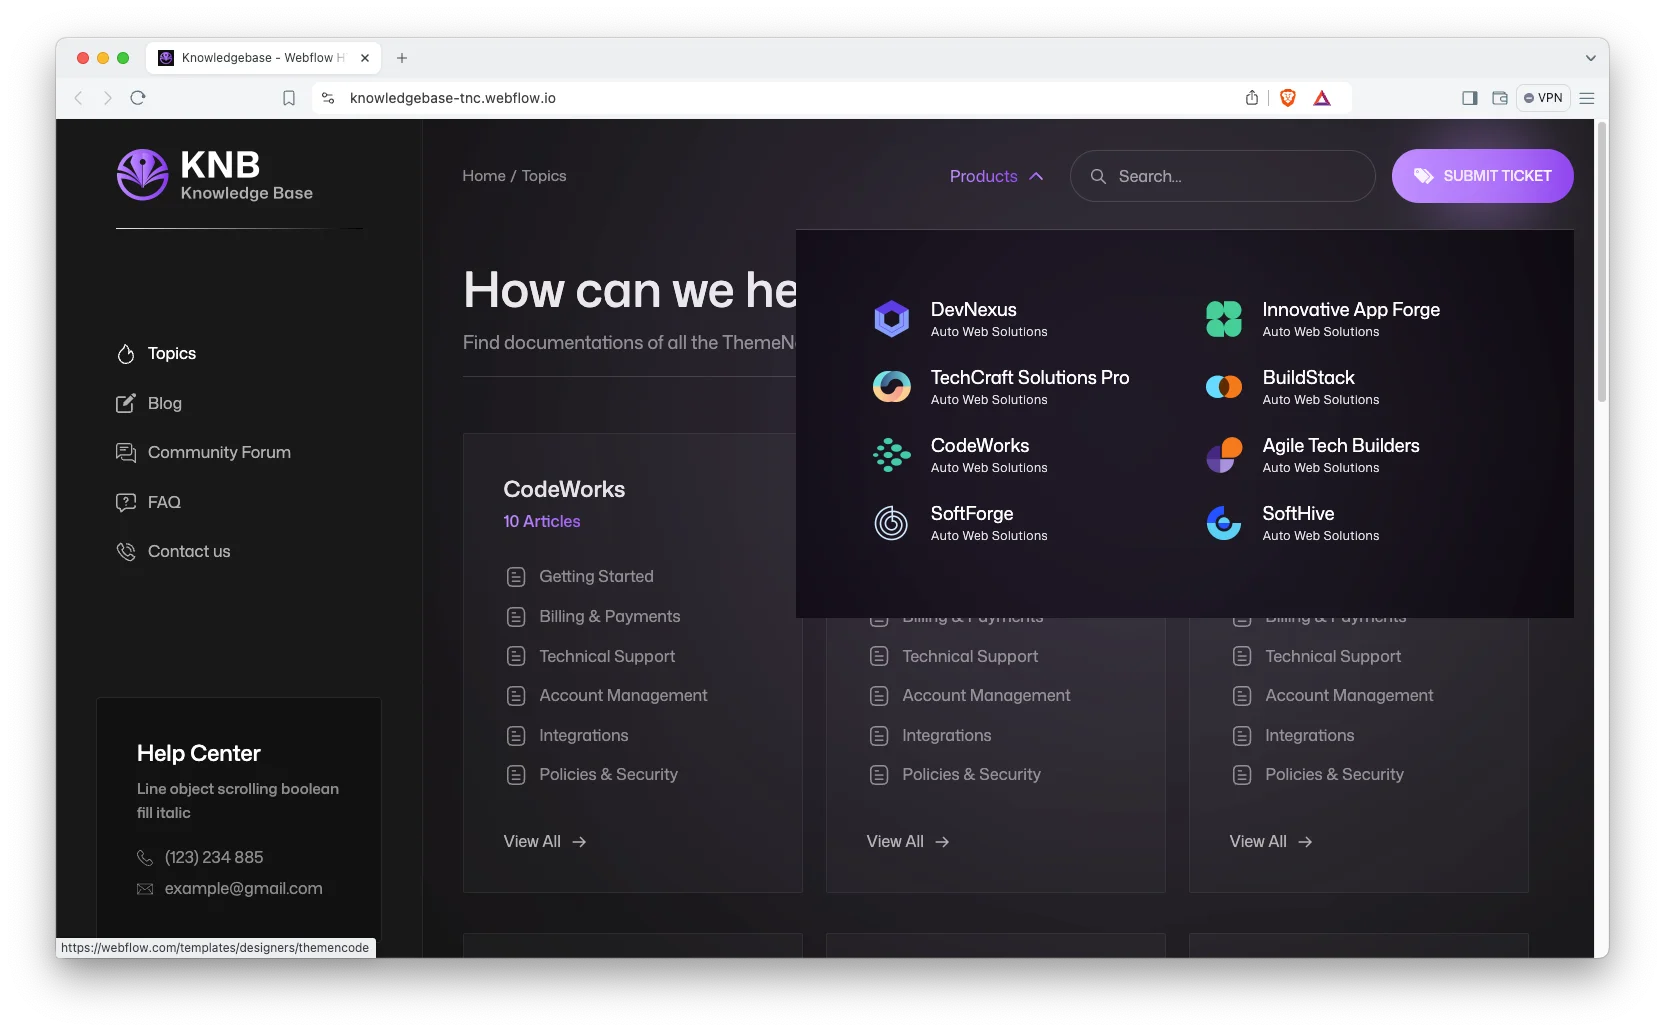Open the browser hamburger menu
The height and width of the screenshot is (1032, 1665).
coord(1587,98)
